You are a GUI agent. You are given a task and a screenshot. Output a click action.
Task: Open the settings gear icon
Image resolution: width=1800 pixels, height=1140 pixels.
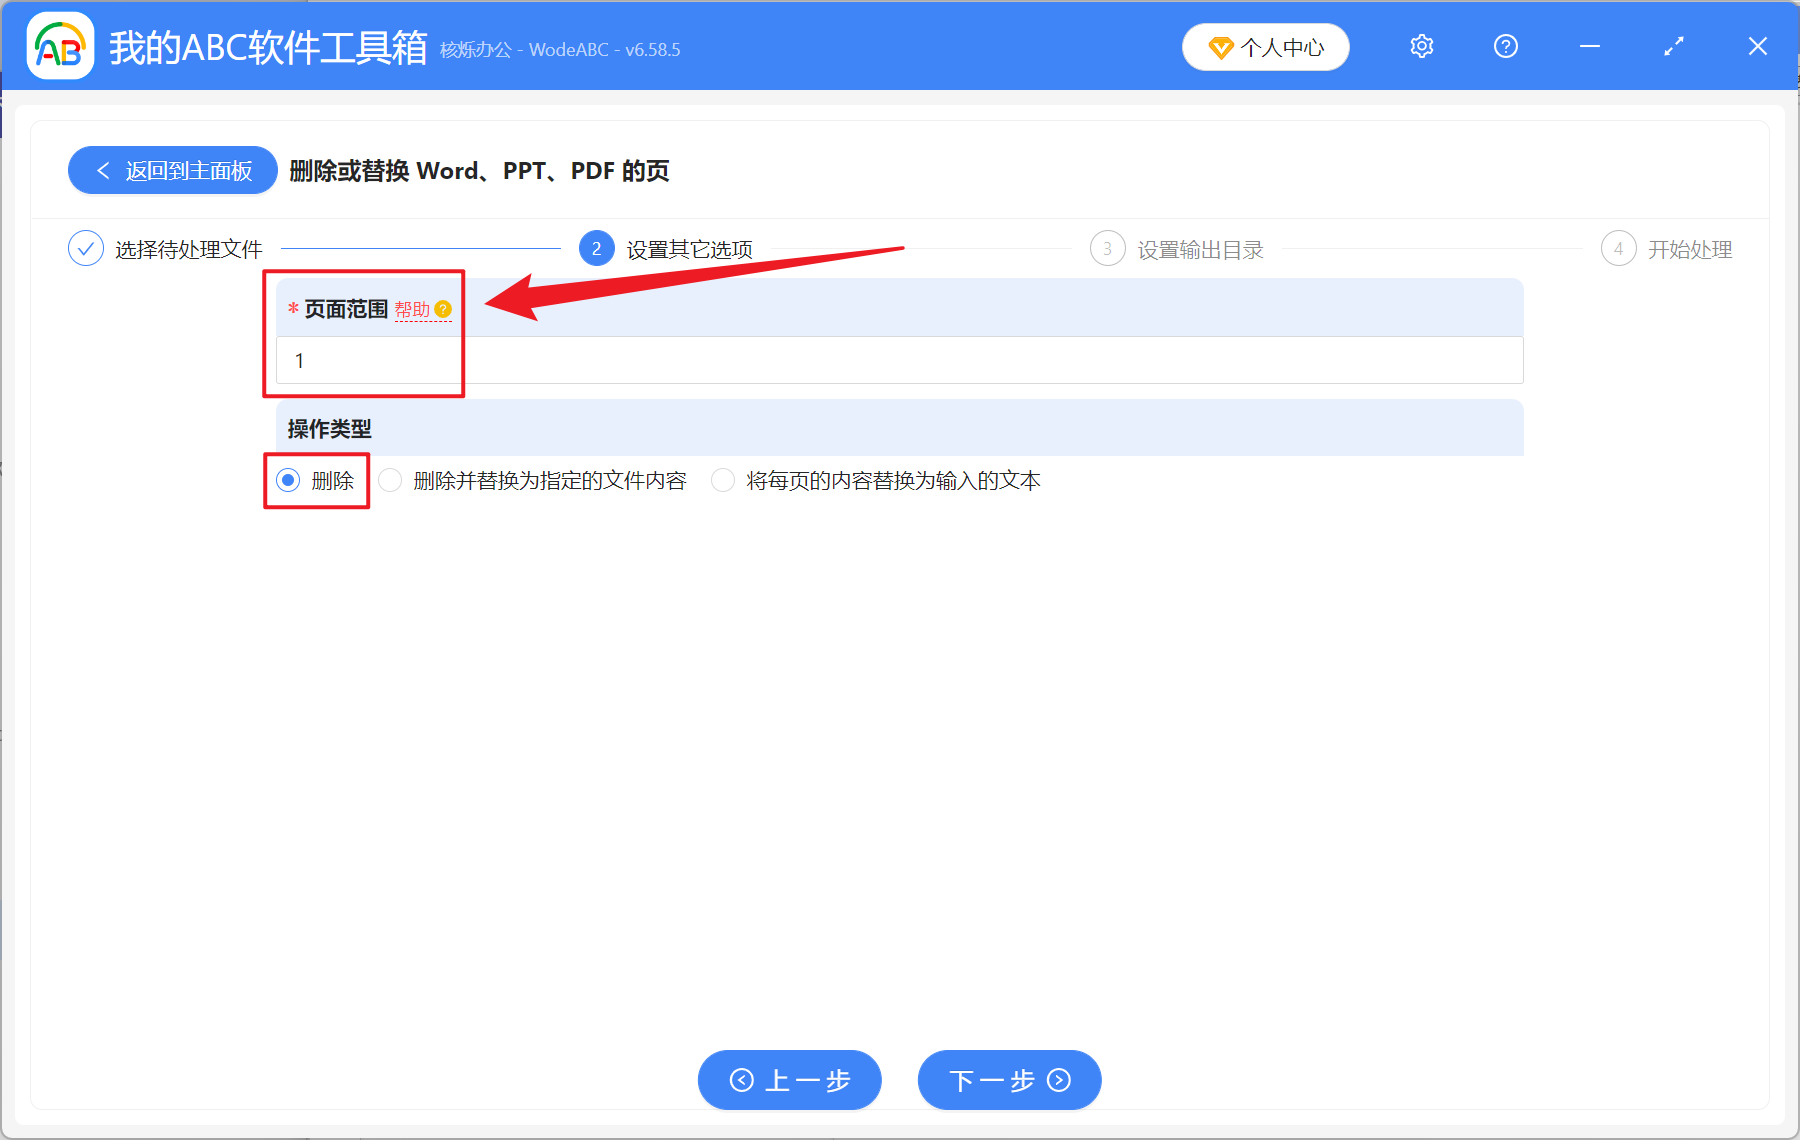pos(1421,46)
